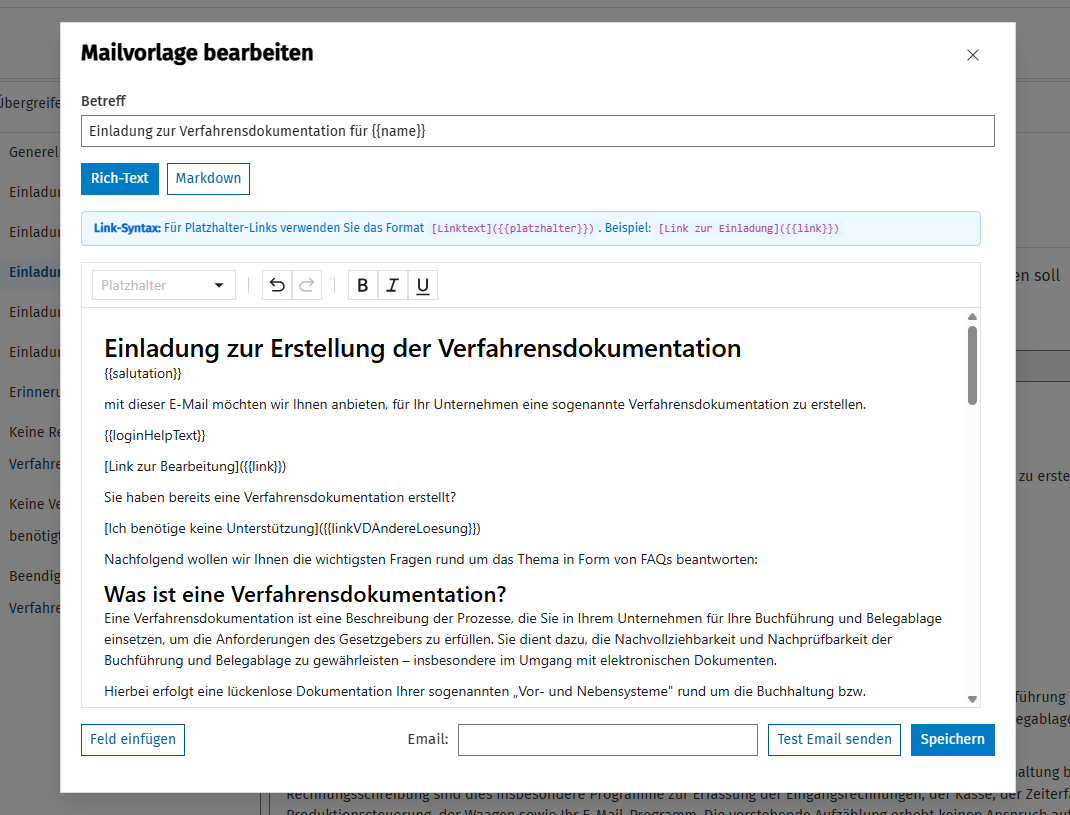Viewport: 1070px width, 815px height.
Task: Toggle italic formatting
Action: click(x=393, y=285)
